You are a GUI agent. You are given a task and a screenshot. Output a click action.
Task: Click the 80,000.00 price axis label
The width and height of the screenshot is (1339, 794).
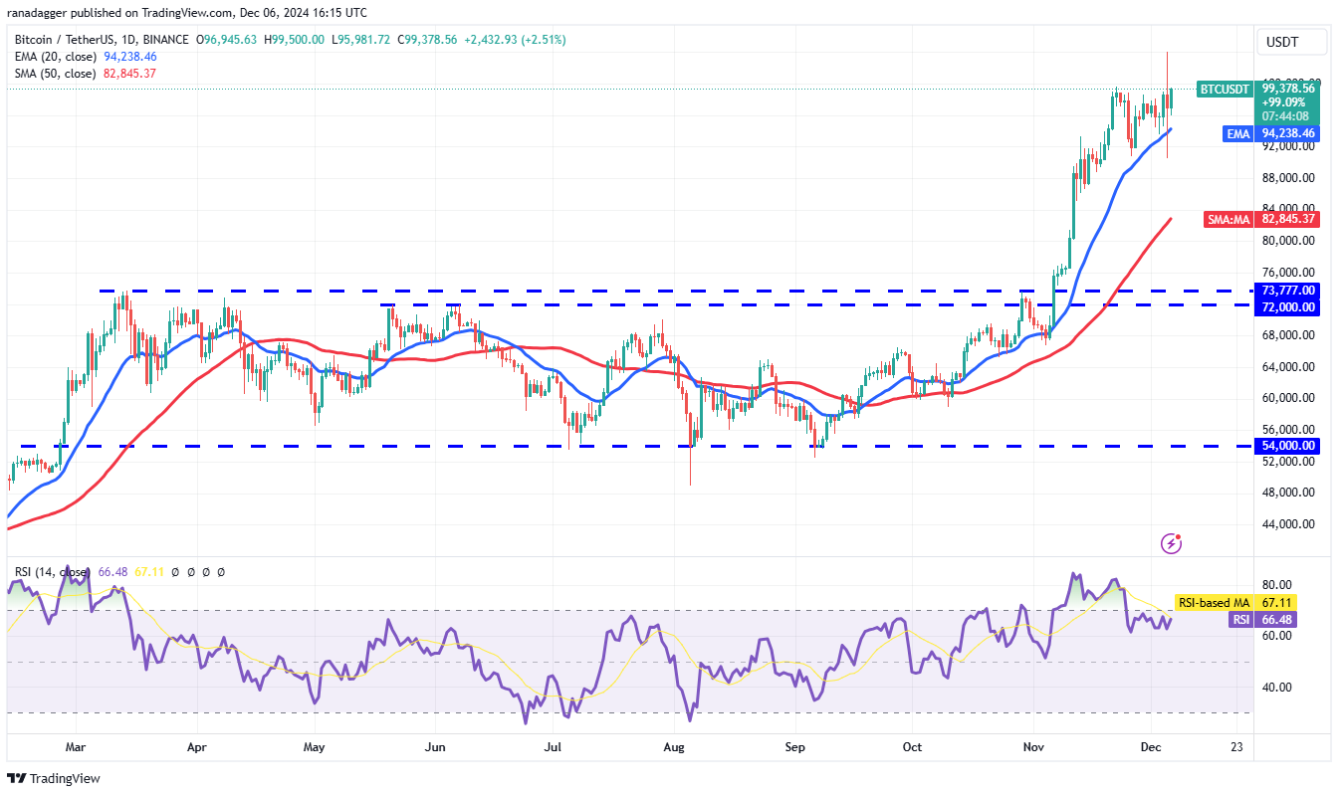coord(1288,240)
